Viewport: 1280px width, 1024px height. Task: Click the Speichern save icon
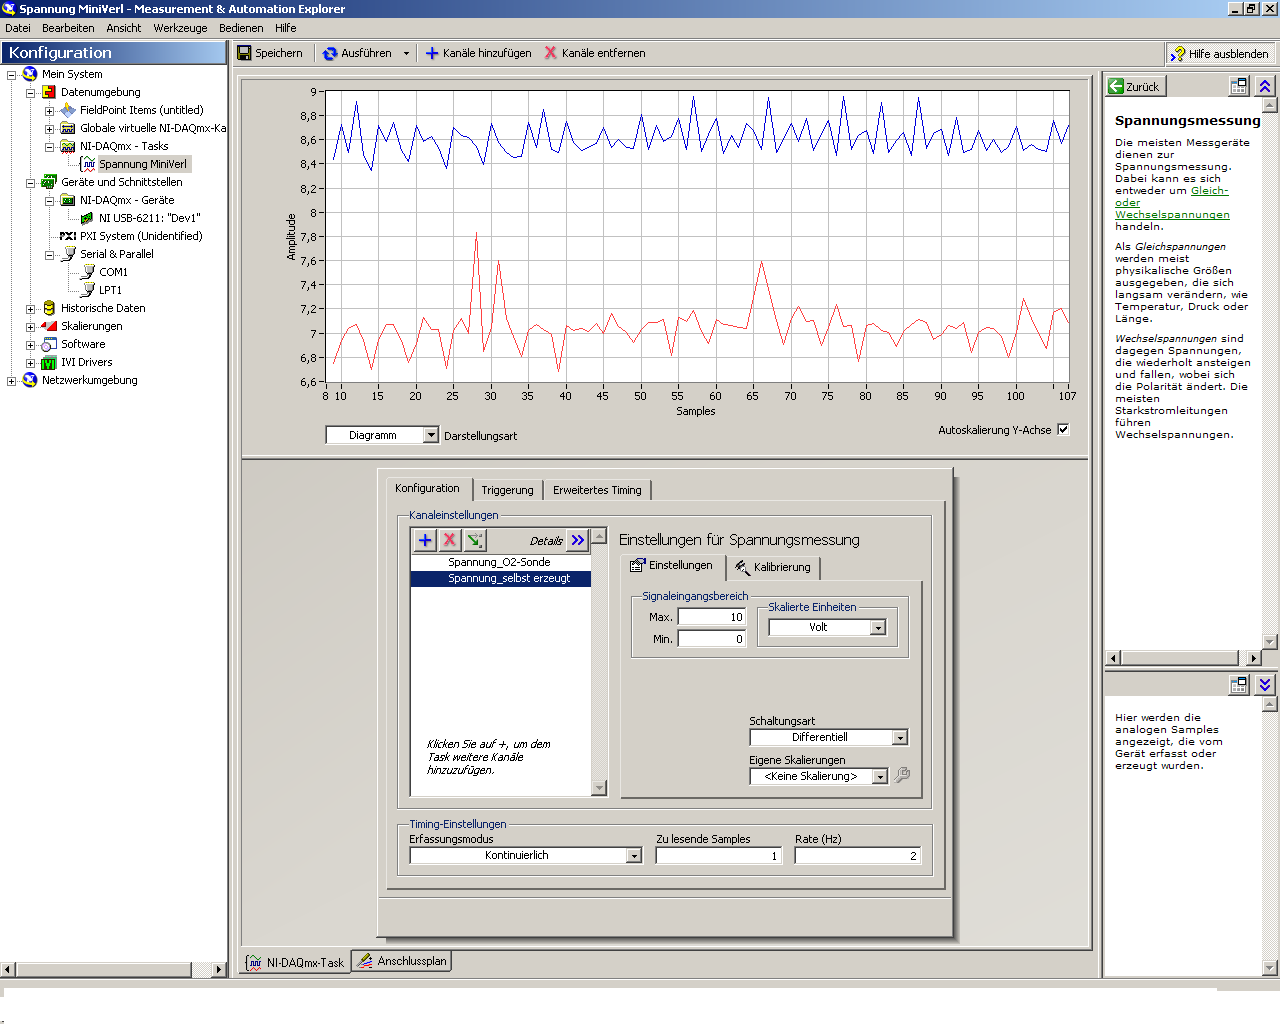245,53
